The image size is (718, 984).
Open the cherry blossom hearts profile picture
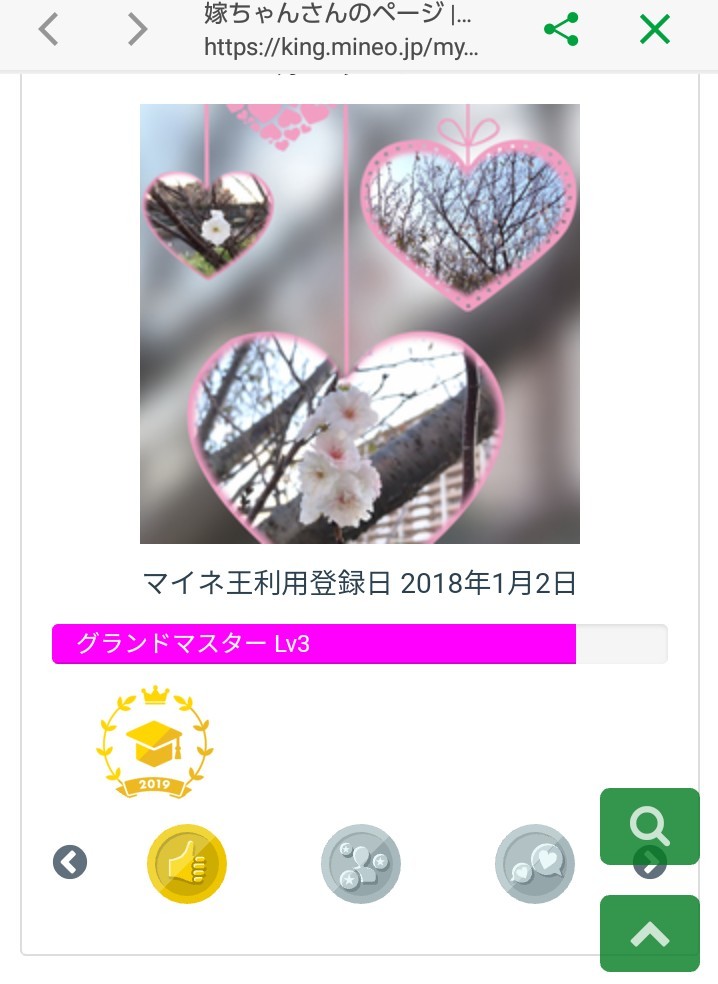[360, 324]
